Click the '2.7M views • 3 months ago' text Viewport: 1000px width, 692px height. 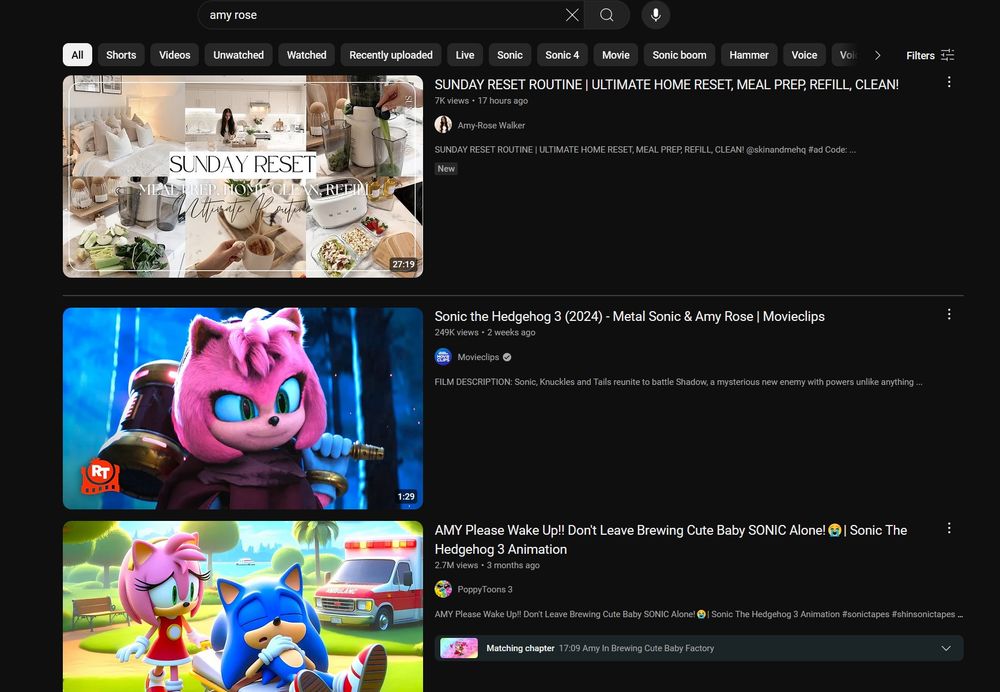(x=487, y=565)
